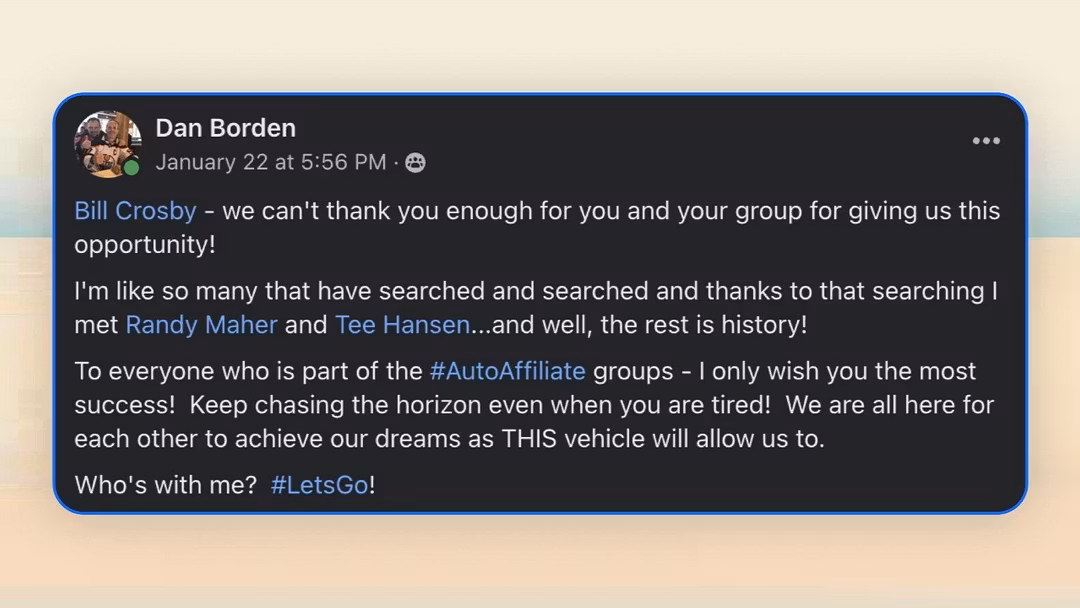This screenshot has width=1080, height=608.
Task: Open Randy Maher's tagged profile
Action: [203, 325]
